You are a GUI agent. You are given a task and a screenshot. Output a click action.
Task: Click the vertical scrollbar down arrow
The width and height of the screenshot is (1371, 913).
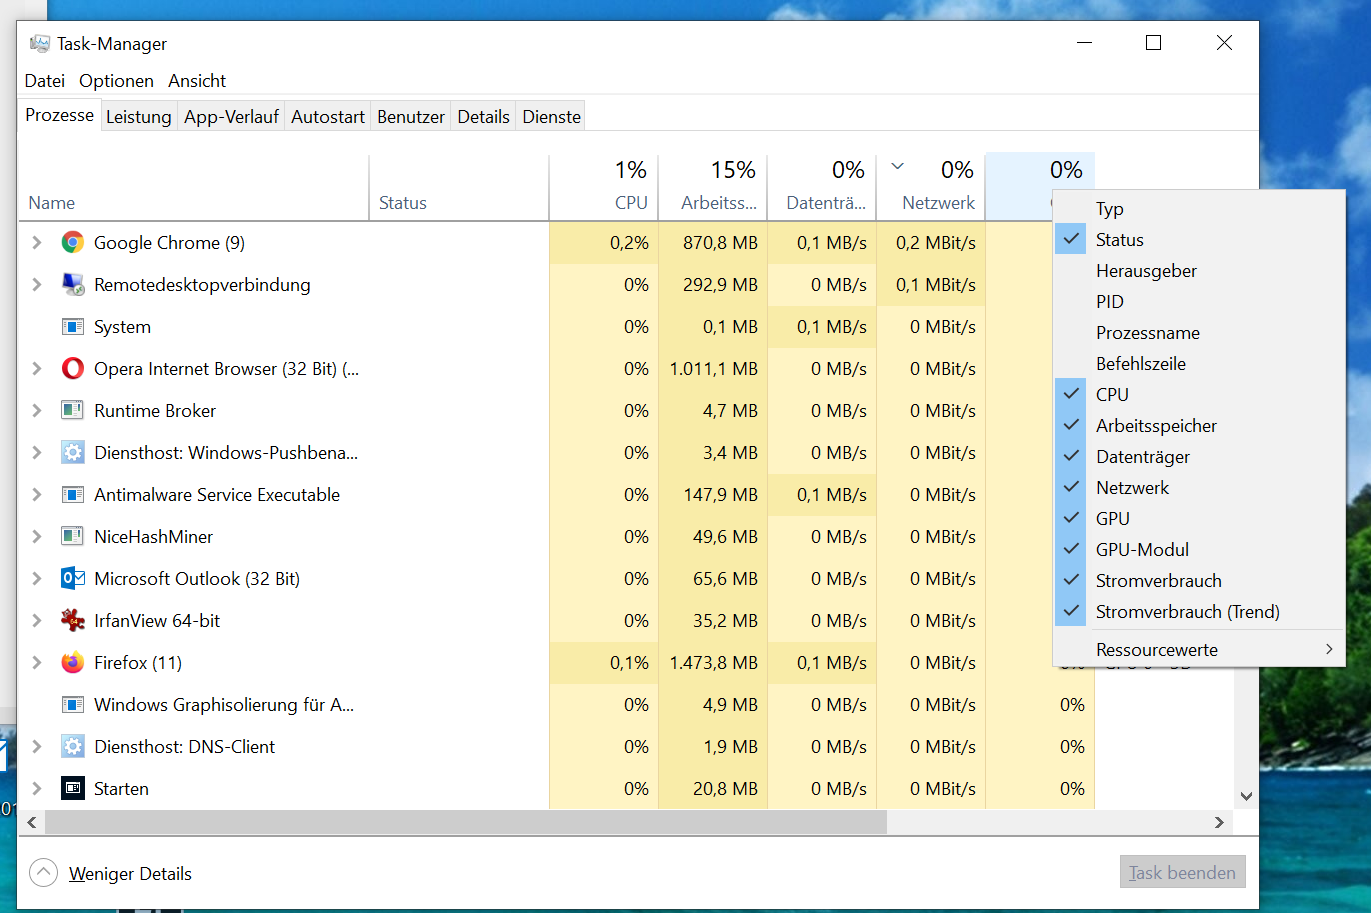click(x=1246, y=797)
